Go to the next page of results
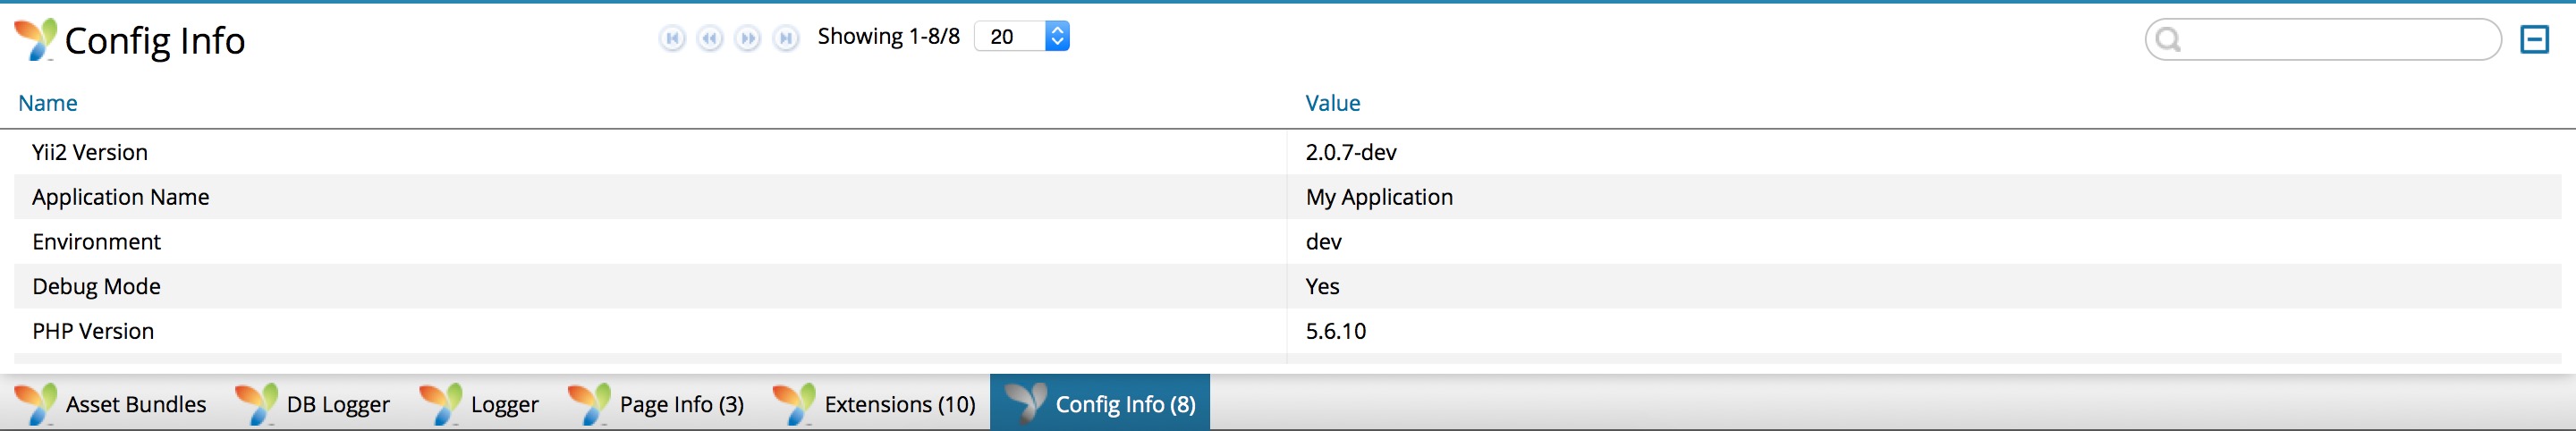Viewport: 2576px width, 431px height. pyautogui.click(x=748, y=38)
